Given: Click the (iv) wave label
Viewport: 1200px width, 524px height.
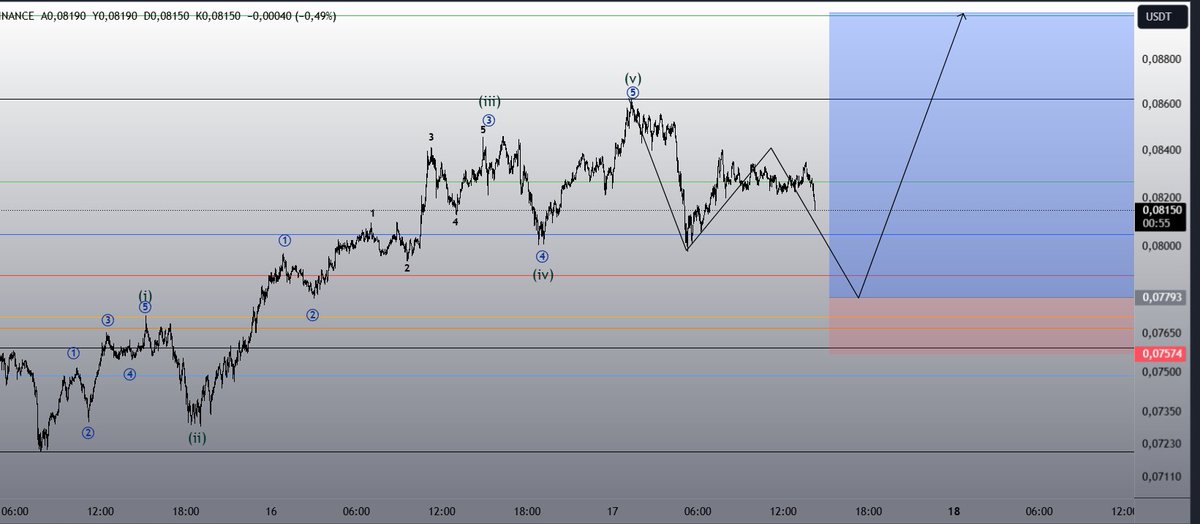Looking at the screenshot, I should point(542,274).
